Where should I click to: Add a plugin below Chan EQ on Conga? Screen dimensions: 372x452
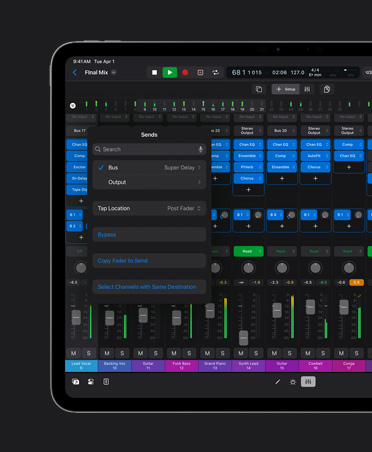[349, 167]
